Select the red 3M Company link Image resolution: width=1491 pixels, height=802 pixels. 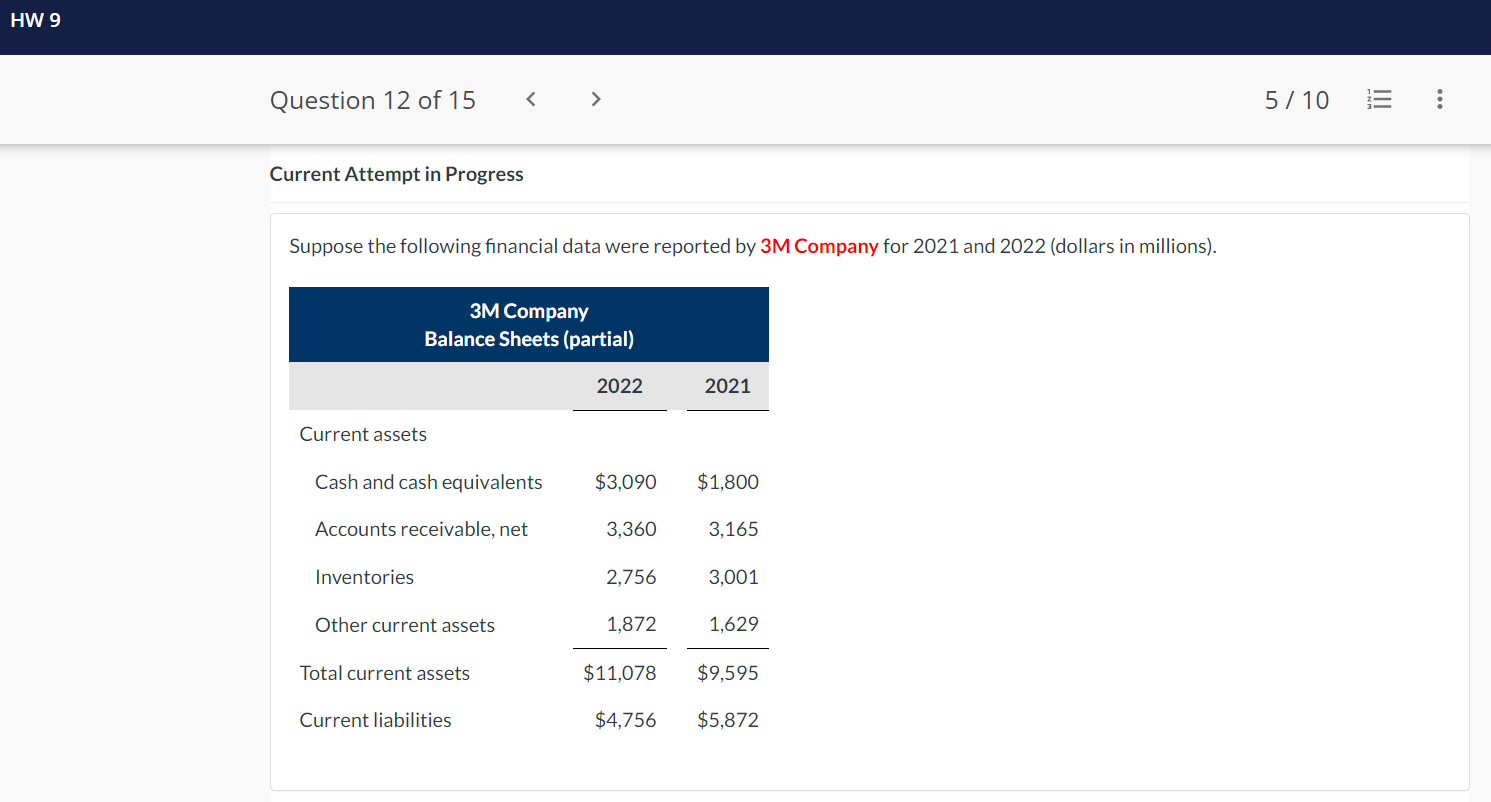819,246
